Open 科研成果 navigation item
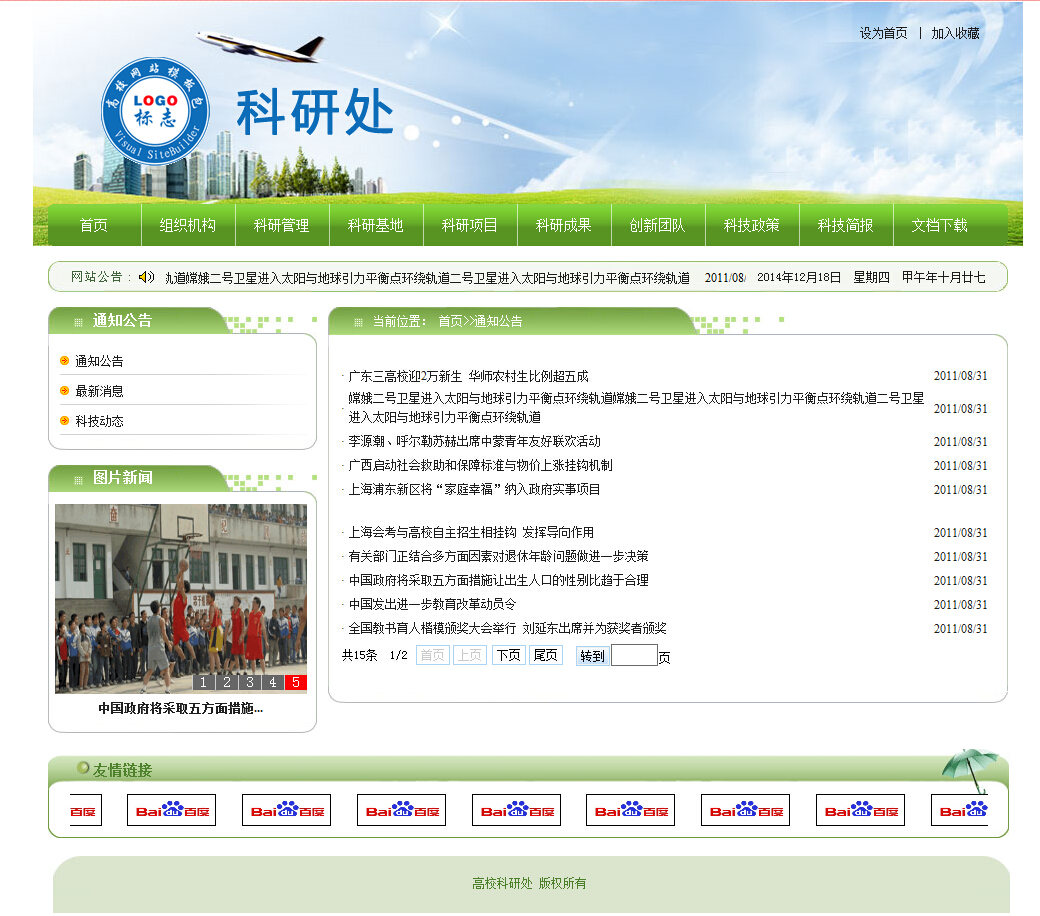The width and height of the screenshot is (1040, 916). [564, 226]
